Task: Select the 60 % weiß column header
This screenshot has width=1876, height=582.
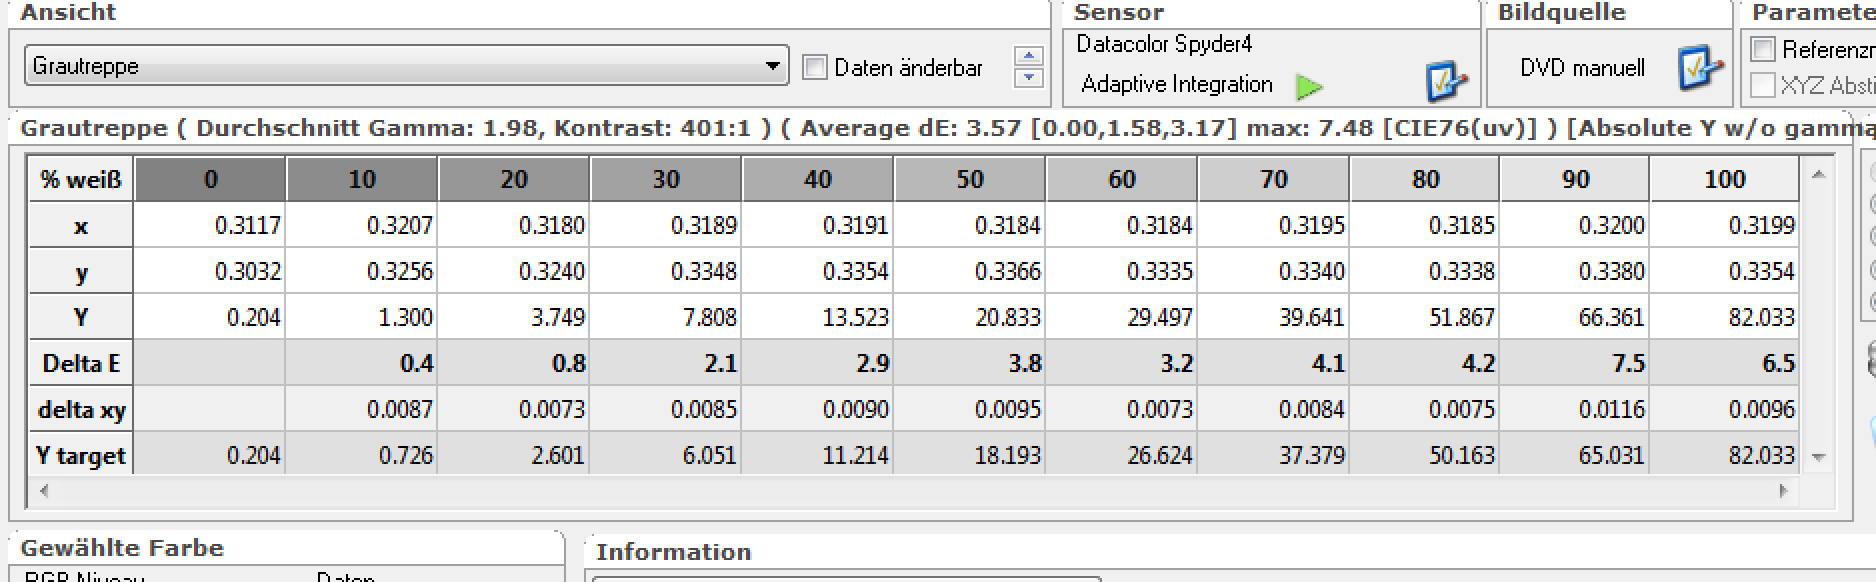Action: point(1122,179)
